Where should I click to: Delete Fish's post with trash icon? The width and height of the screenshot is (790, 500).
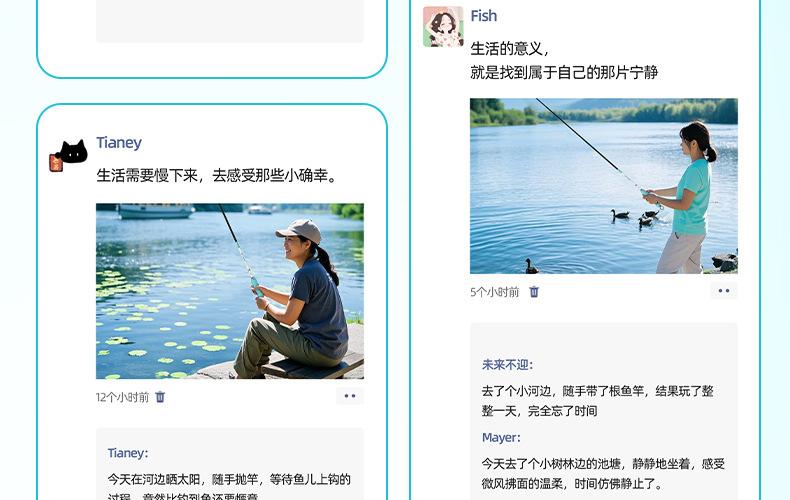click(x=534, y=292)
